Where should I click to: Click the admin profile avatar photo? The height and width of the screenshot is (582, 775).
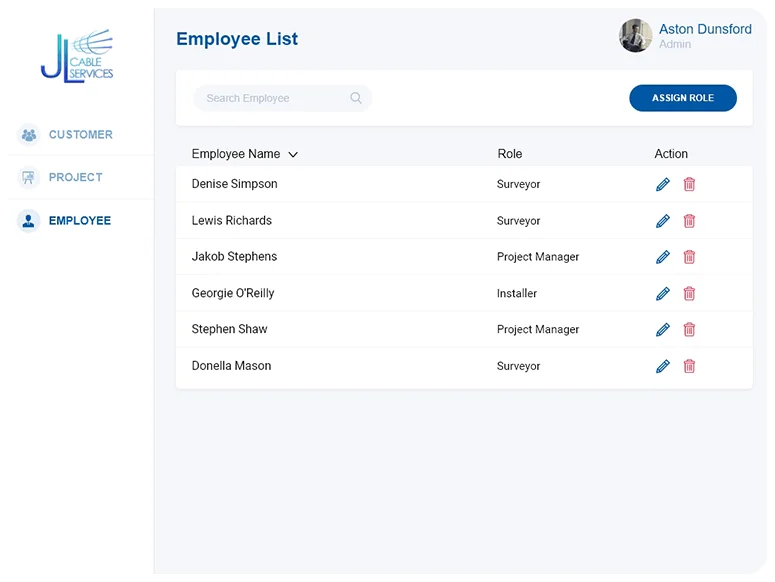point(635,36)
